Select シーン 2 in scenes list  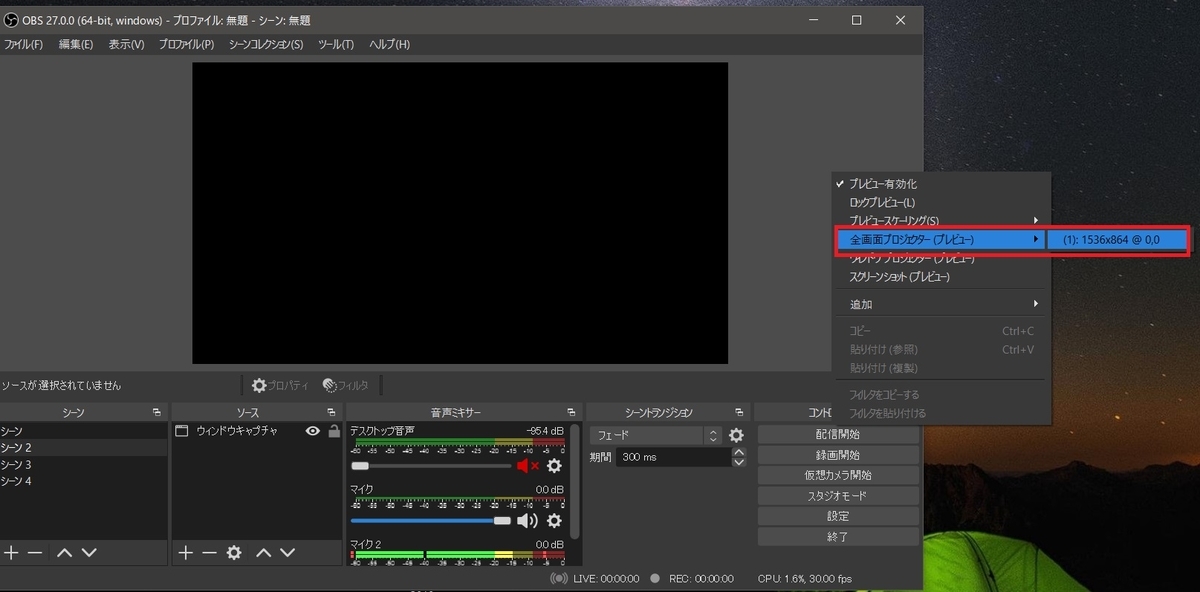point(84,448)
